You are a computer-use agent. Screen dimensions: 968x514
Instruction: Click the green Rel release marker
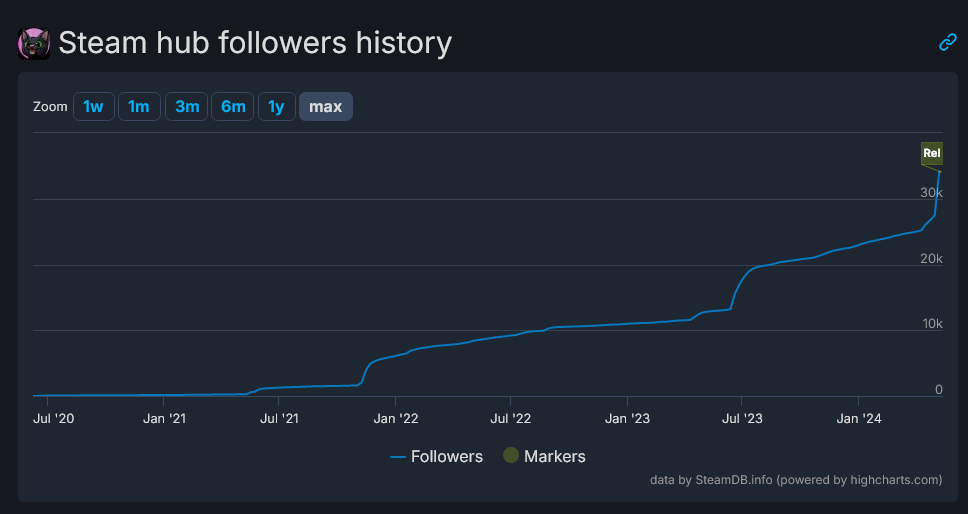click(931, 153)
